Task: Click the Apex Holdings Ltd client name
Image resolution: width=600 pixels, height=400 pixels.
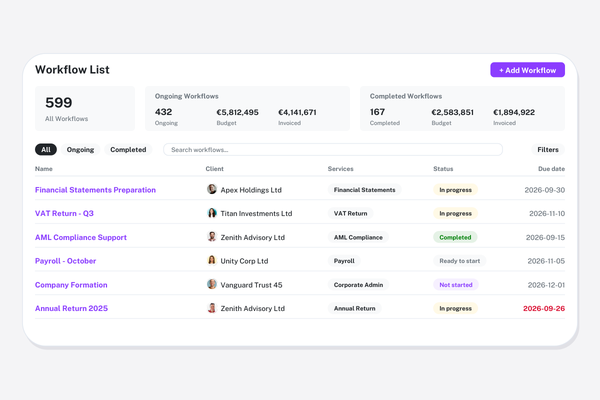Action: [x=251, y=190]
